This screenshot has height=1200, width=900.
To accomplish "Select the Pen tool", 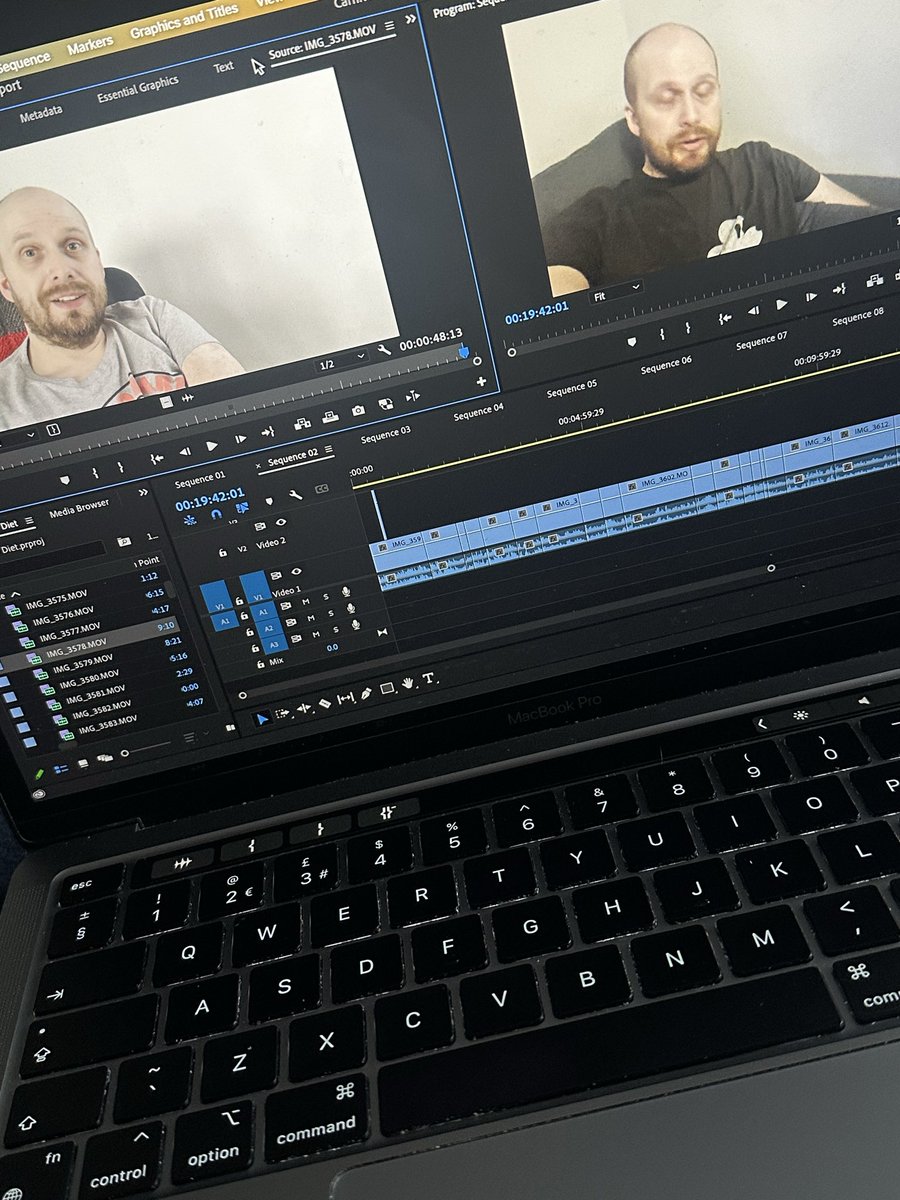I will coord(366,693).
